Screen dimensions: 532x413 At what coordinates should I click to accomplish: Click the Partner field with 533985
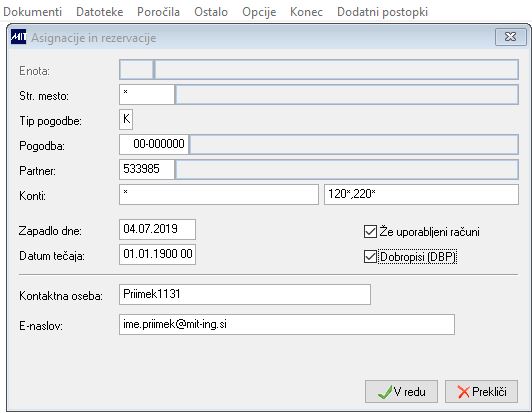pos(147,169)
